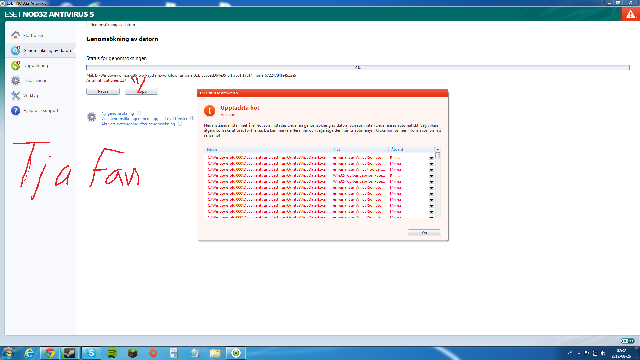Launch Steam from the Windows taskbar
The width and height of the screenshot is (640, 360).
70,353
